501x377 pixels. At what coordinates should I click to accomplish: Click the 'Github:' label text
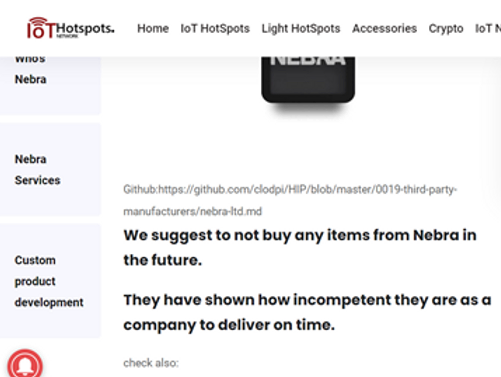(140, 190)
